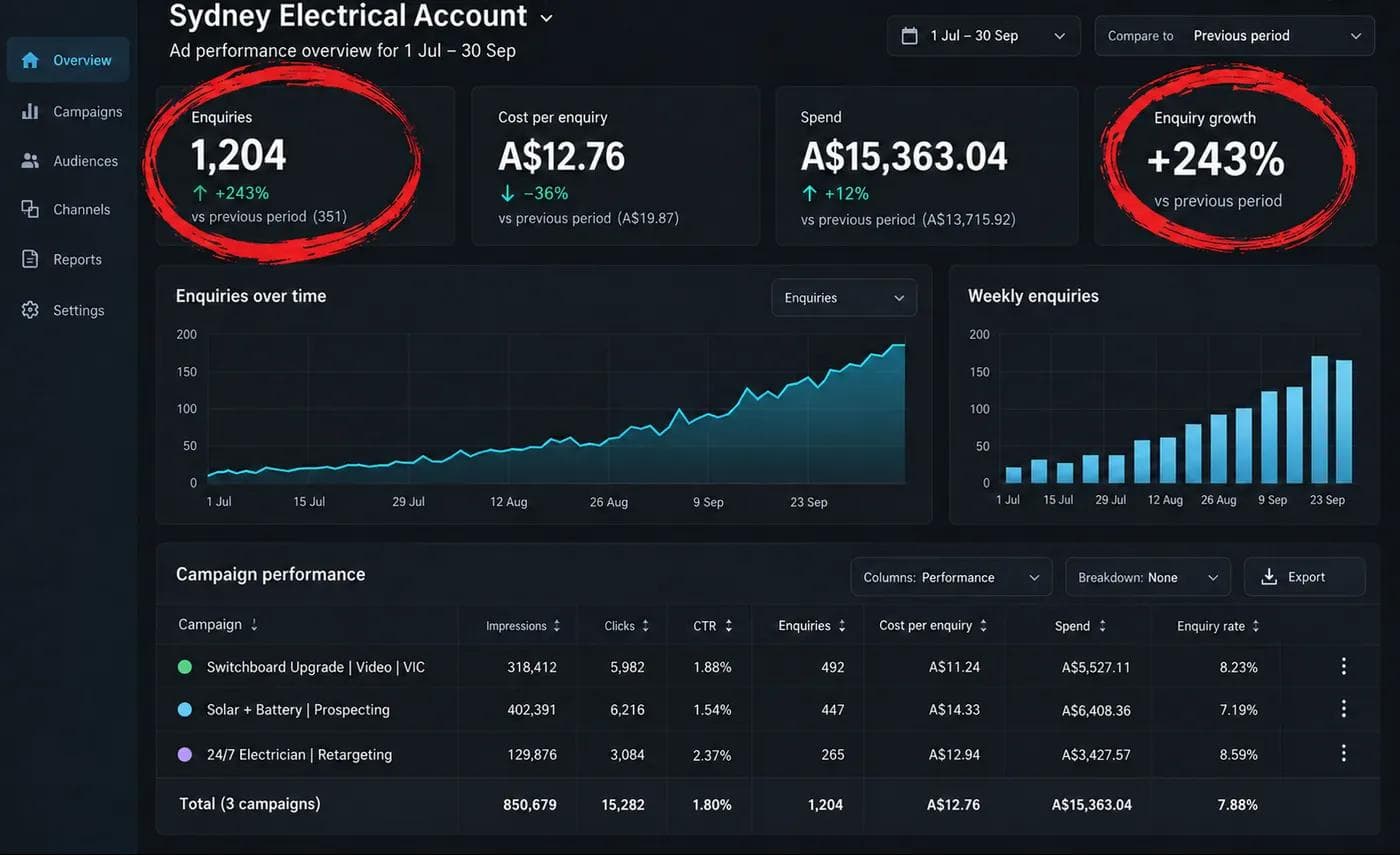Click the 8.23% enquiry rate cell
The height and width of the screenshot is (855, 1400).
click(x=1238, y=667)
